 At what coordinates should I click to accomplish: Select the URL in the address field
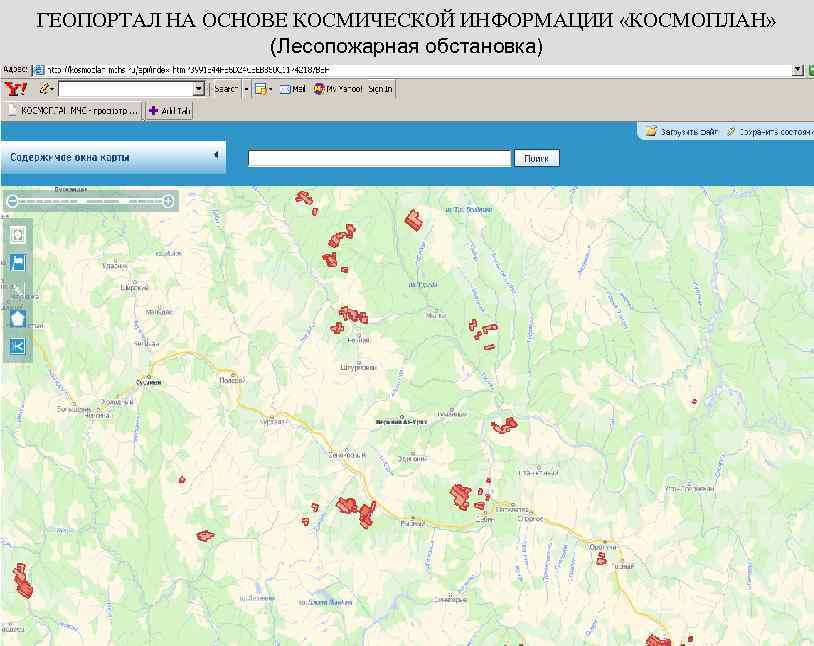coord(188,70)
